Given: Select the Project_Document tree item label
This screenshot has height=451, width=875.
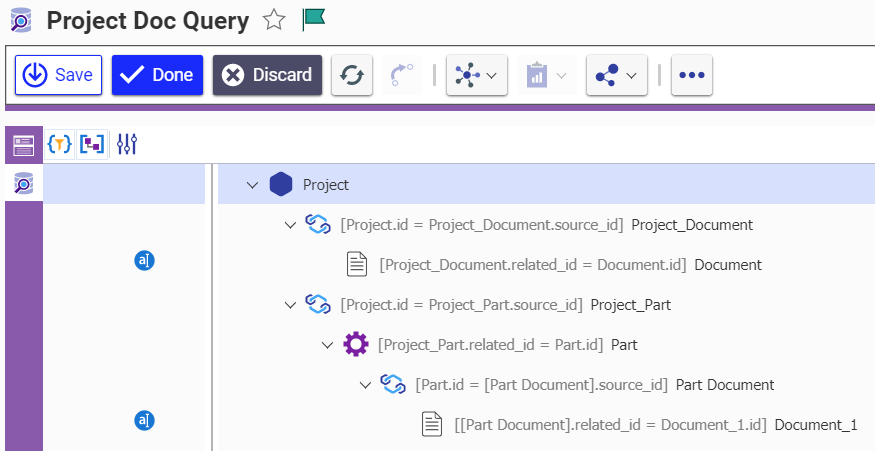Looking at the screenshot, I should (x=692, y=225).
